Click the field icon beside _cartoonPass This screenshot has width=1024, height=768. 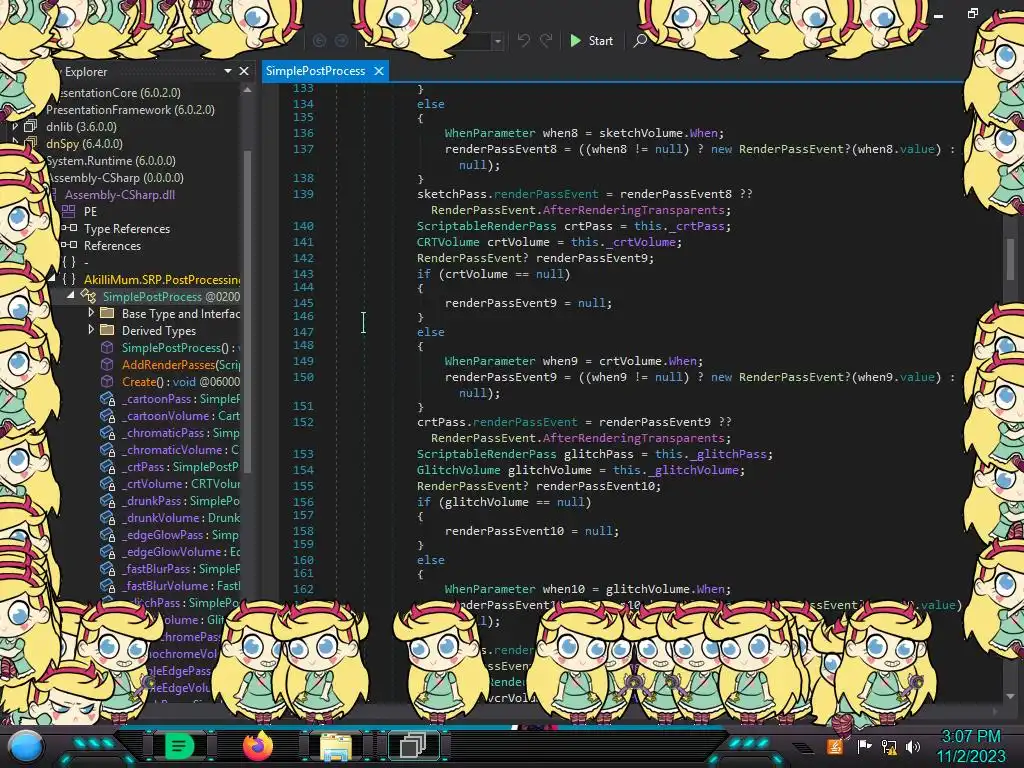point(108,398)
